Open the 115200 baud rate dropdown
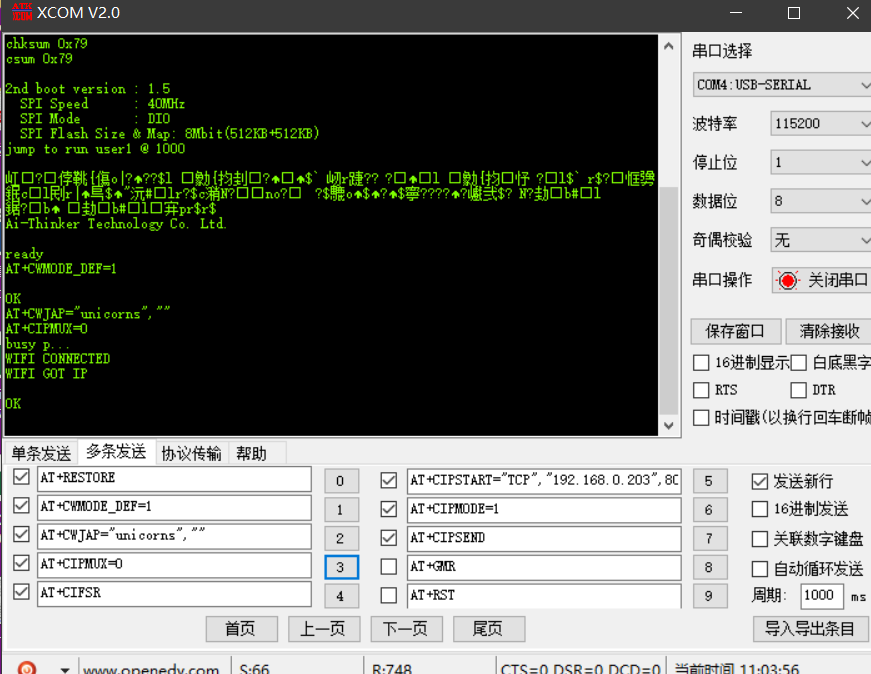This screenshot has width=871, height=674. (x=820, y=123)
